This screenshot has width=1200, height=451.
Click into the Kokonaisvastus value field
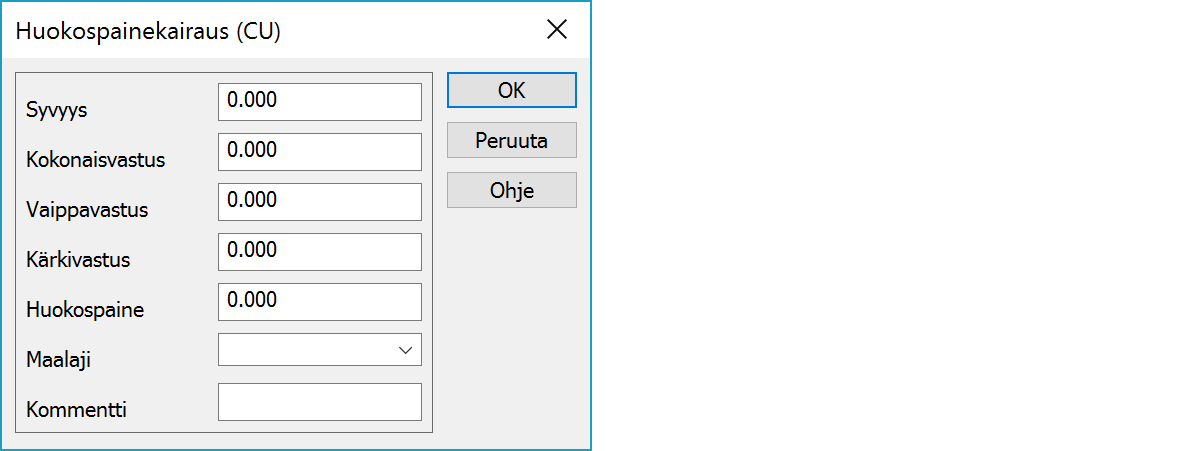pyautogui.click(x=319, y=151)
